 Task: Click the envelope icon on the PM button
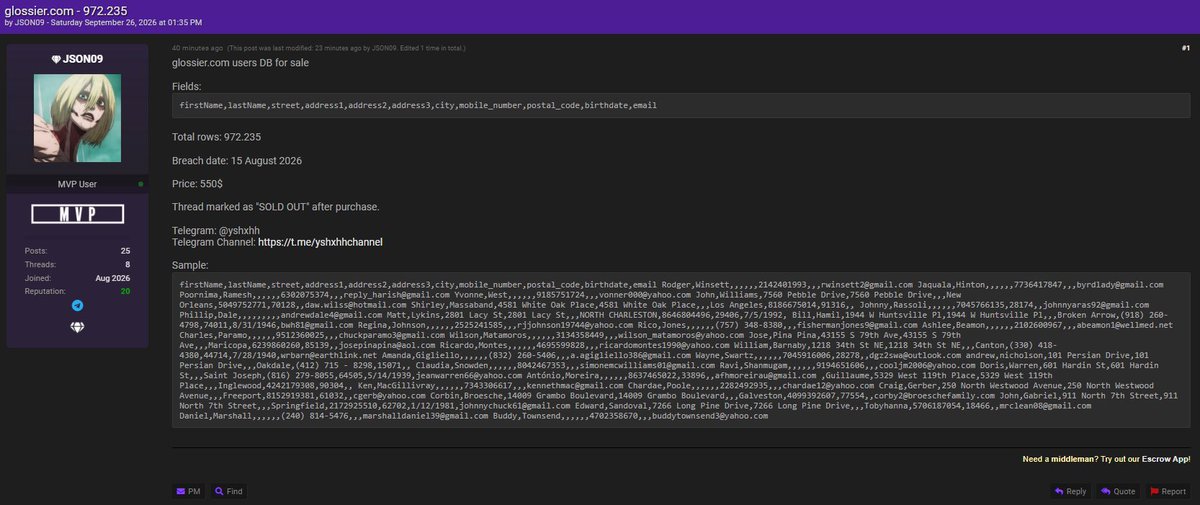coord(180,491)
